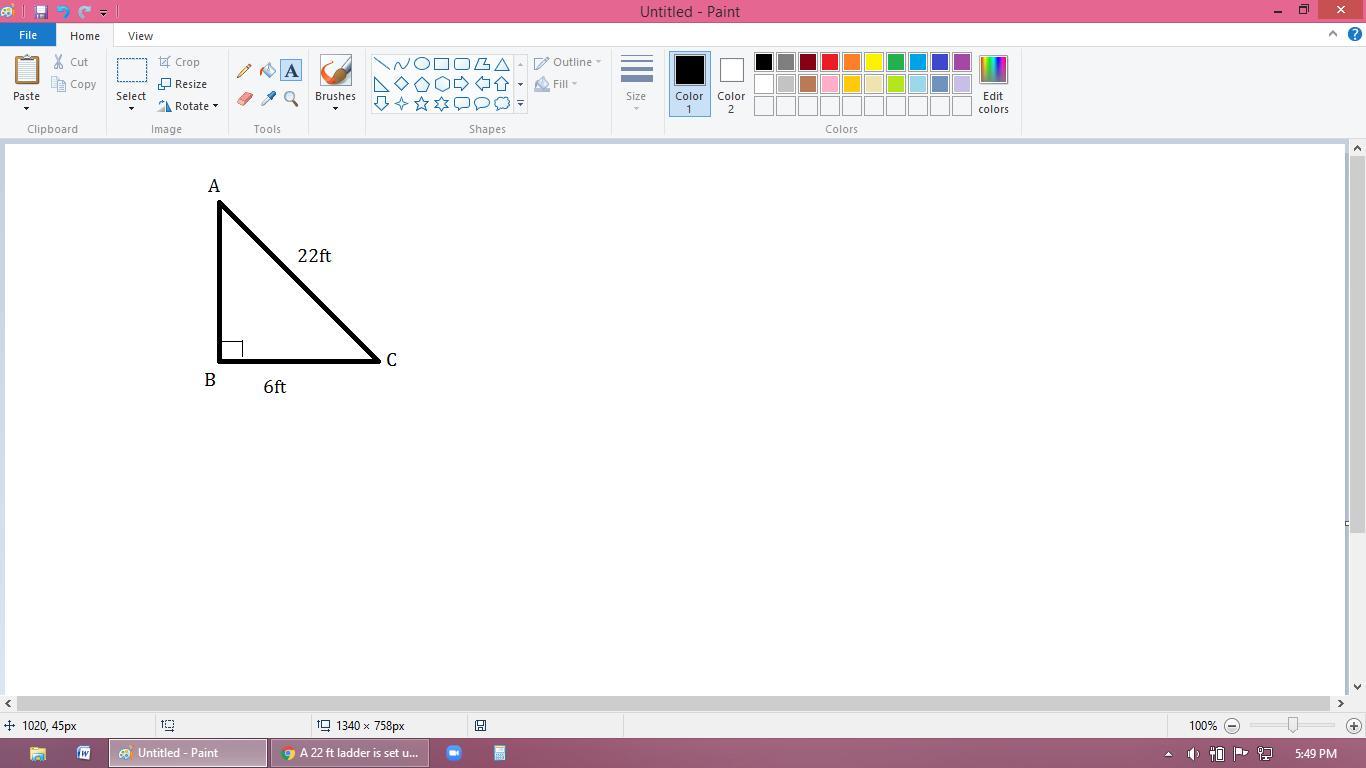
Task: Pick the Diamond shape
Action: click(401, 84)
